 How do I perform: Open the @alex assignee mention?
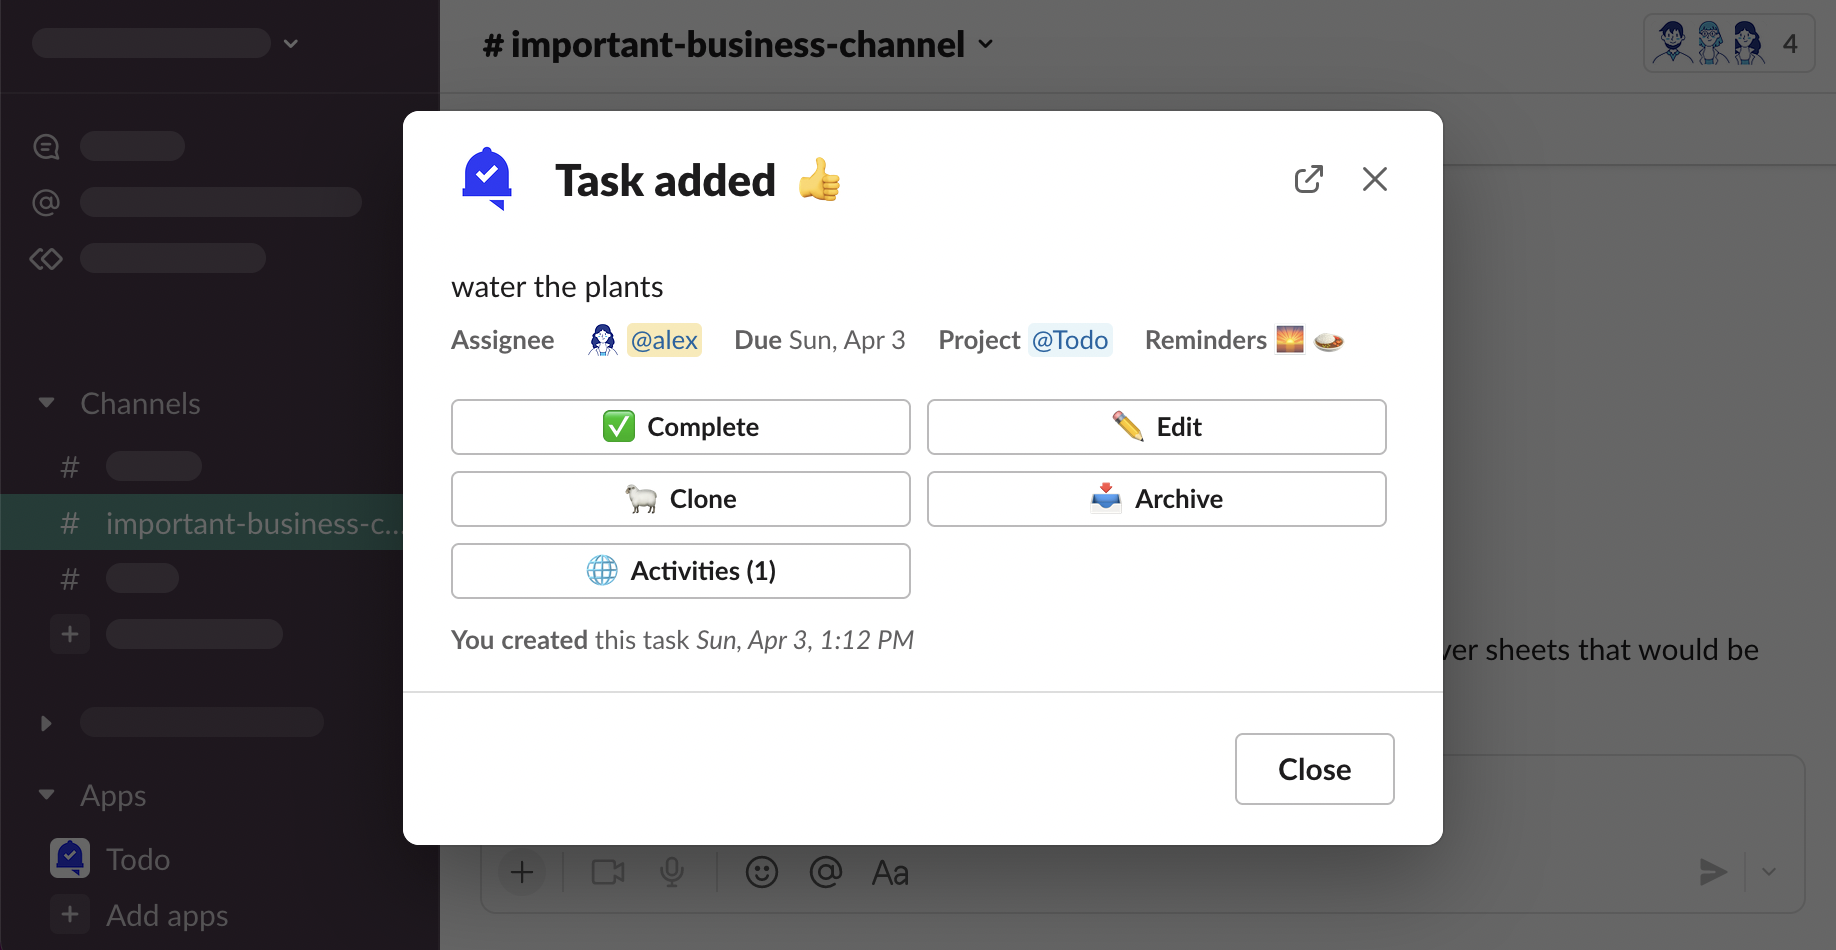[664, 340]
